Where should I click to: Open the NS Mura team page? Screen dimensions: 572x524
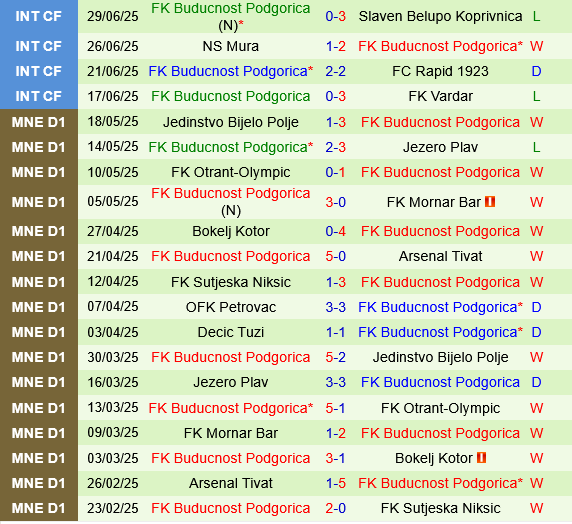coord(231,46)
